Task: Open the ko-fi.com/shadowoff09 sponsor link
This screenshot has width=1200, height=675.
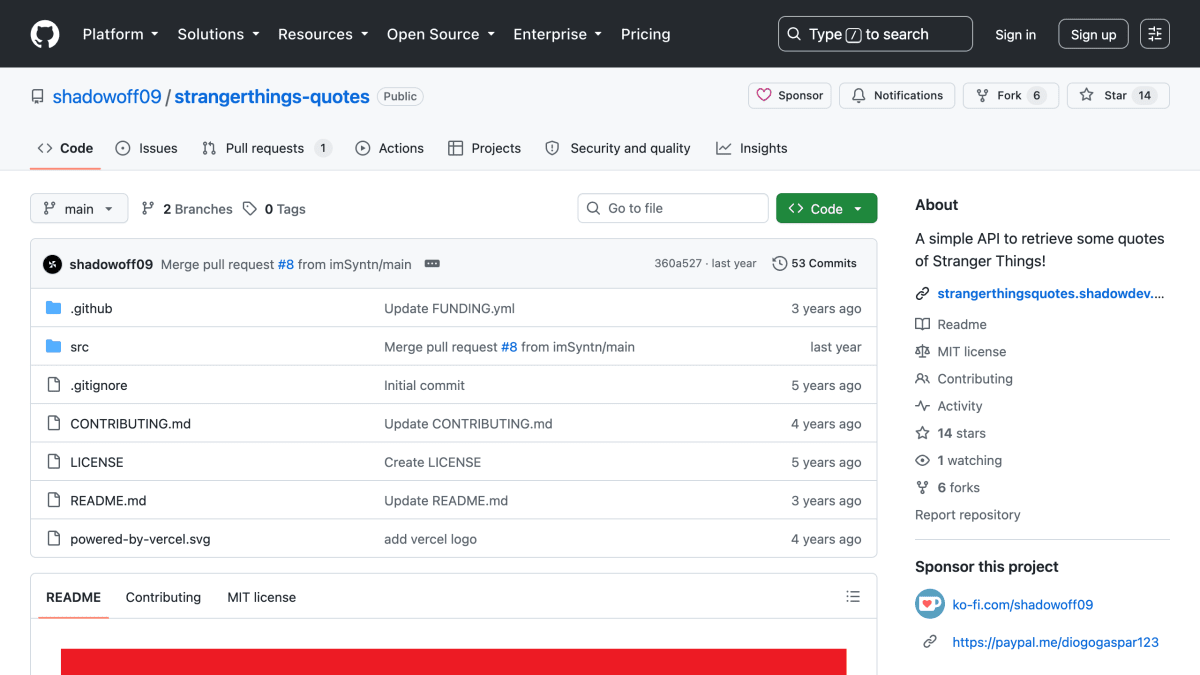Action: click(1023, 604)
